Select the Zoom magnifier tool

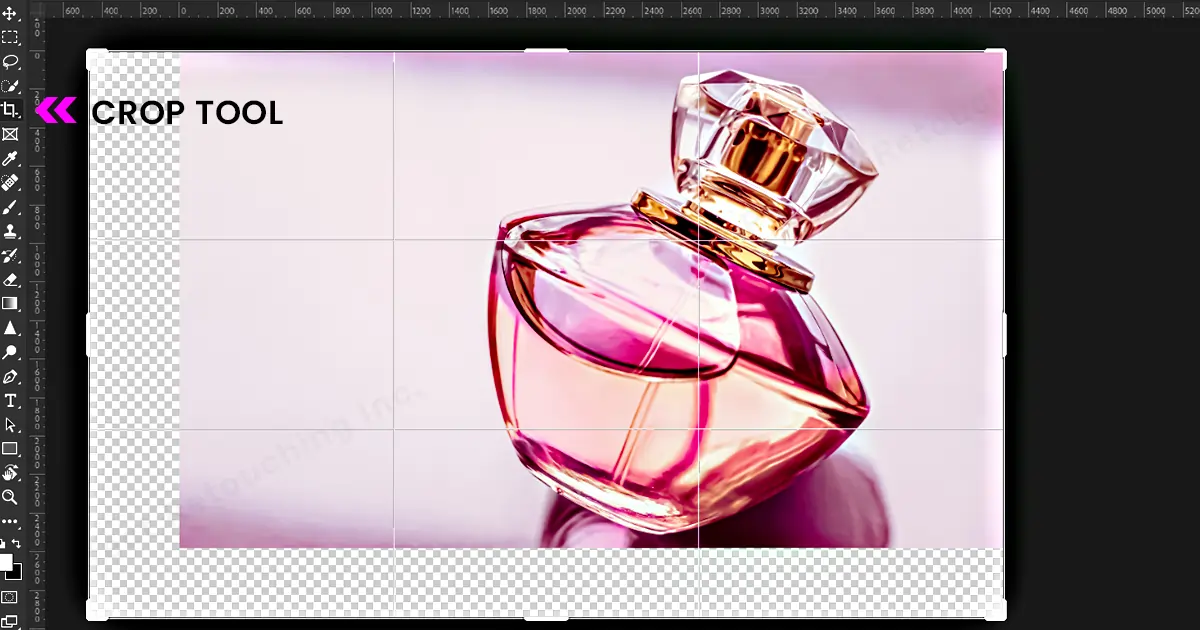(x=10, y=497)
